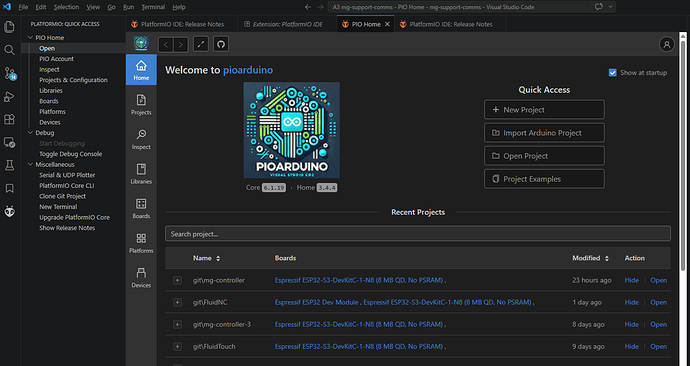Expand the git\mg-controller project row
690x366 pixels.
click(177, 280)
